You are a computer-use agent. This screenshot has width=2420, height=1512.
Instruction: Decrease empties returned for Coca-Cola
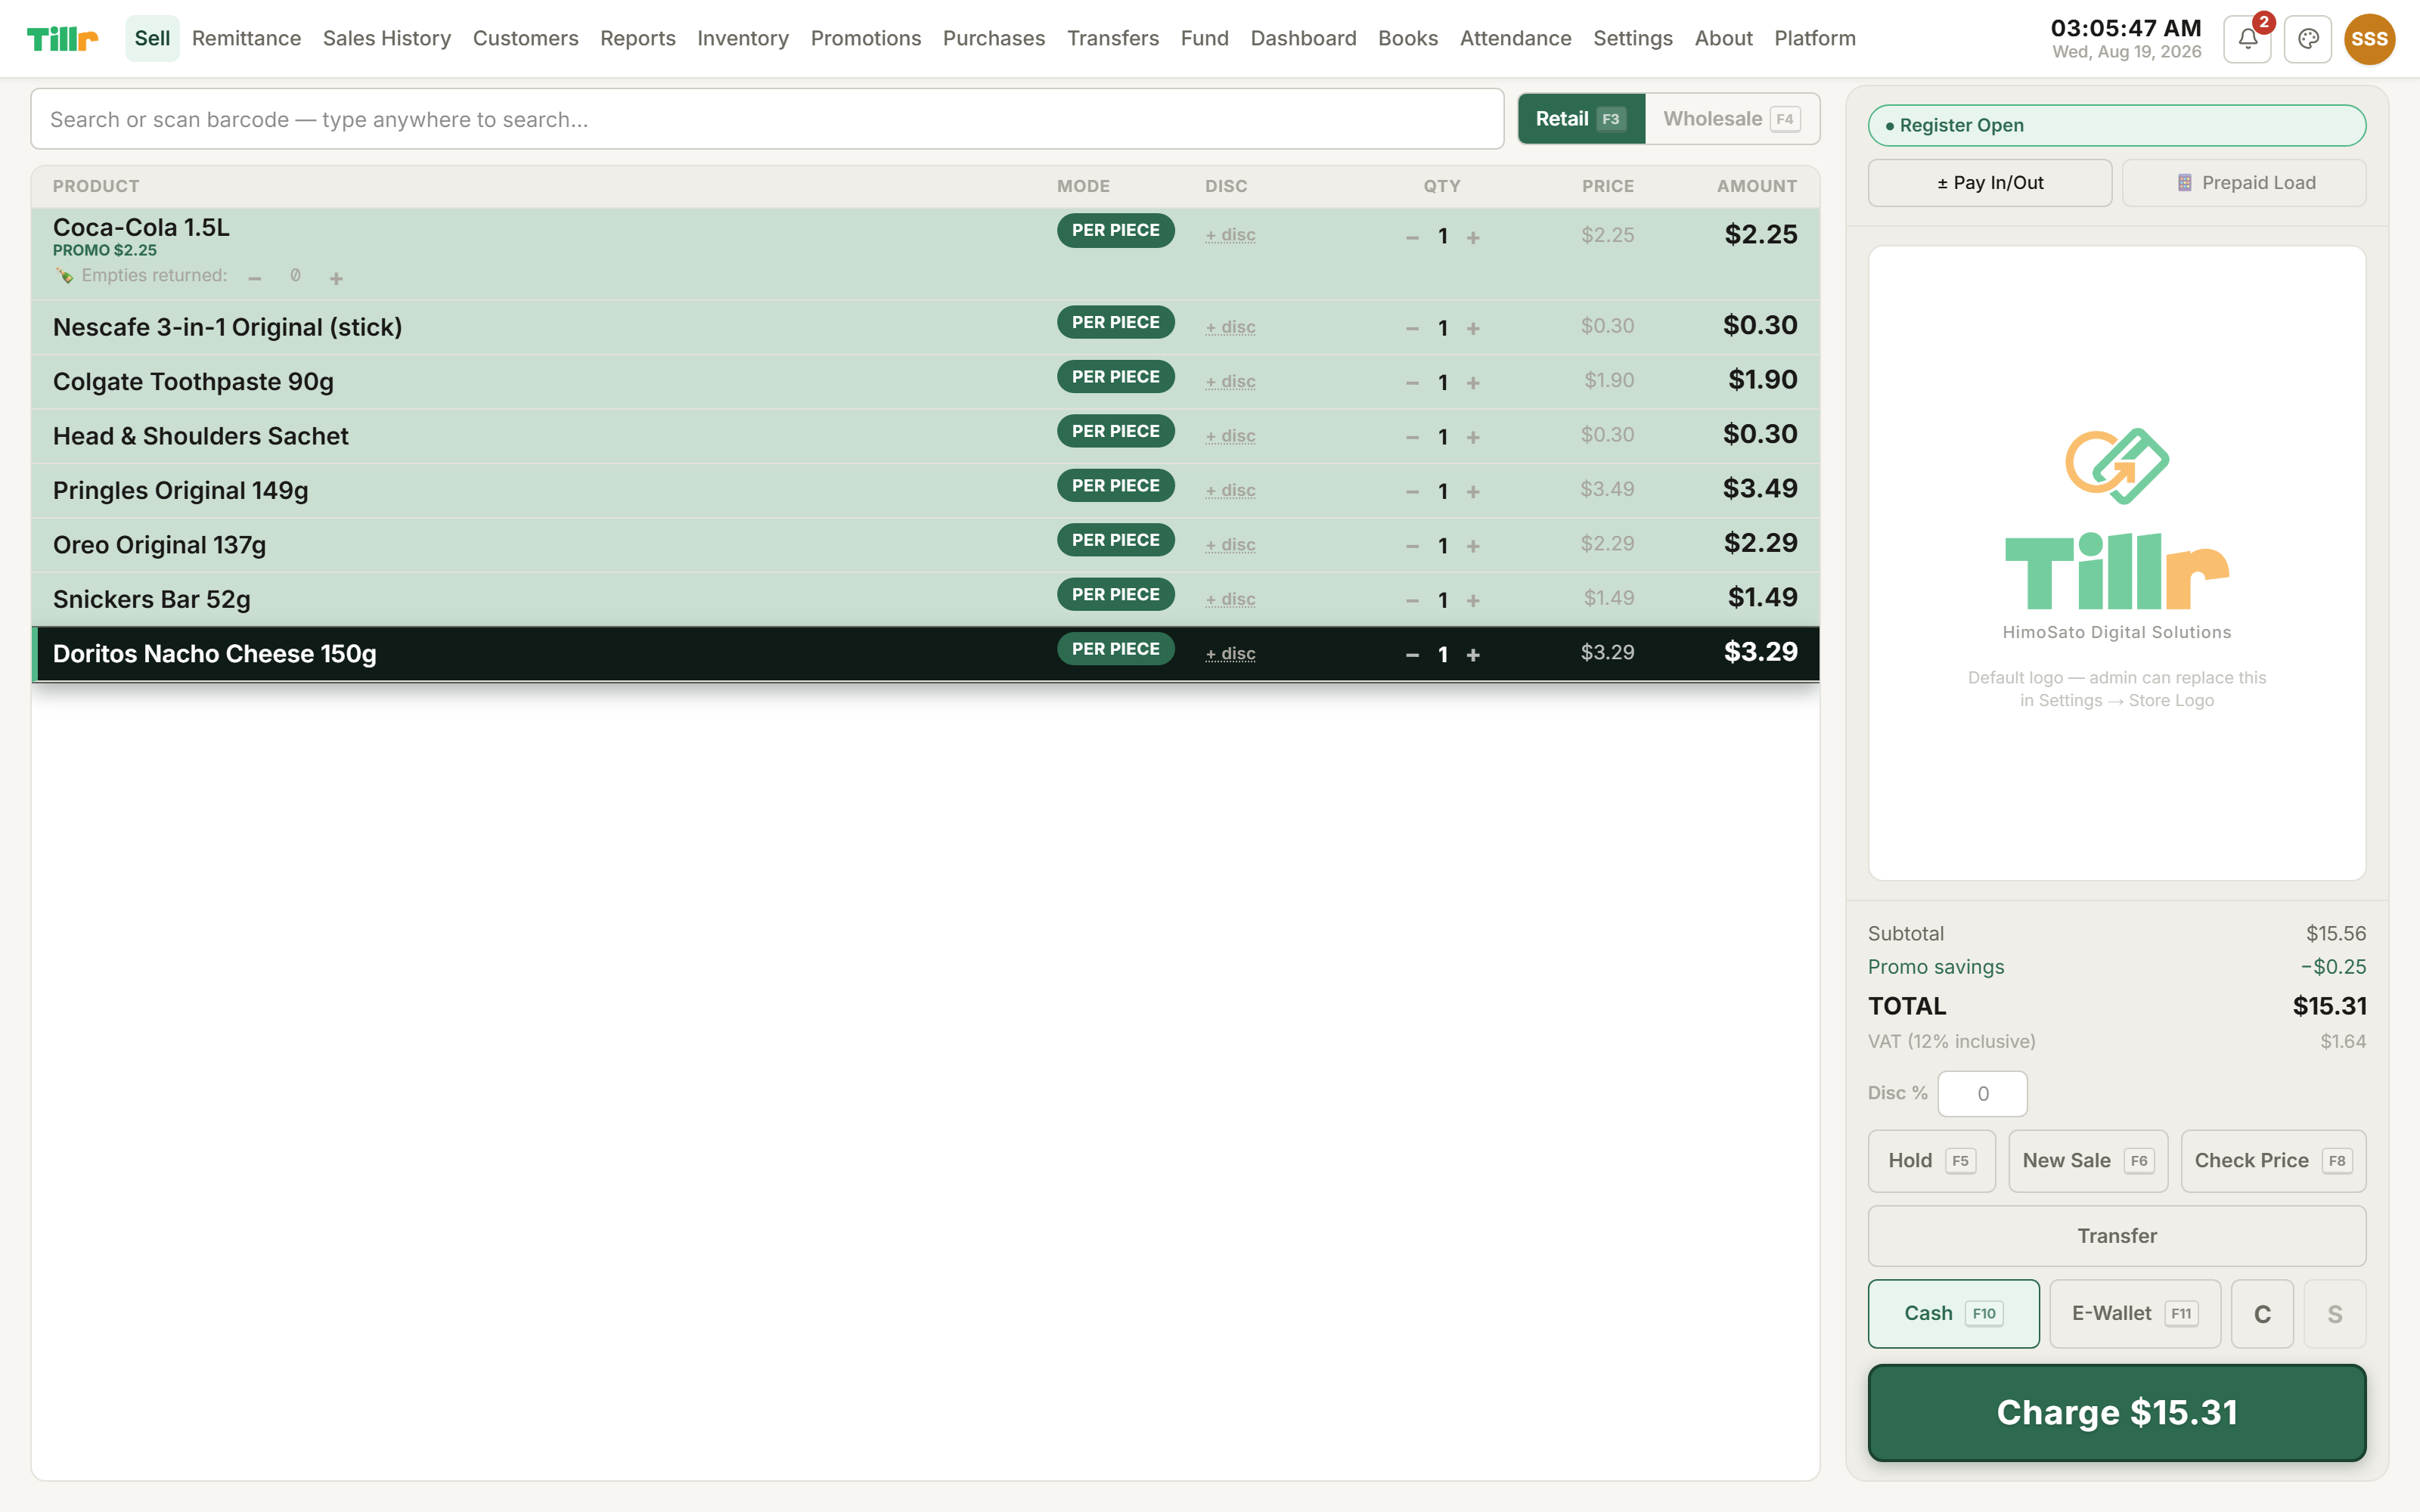point(255,278)
